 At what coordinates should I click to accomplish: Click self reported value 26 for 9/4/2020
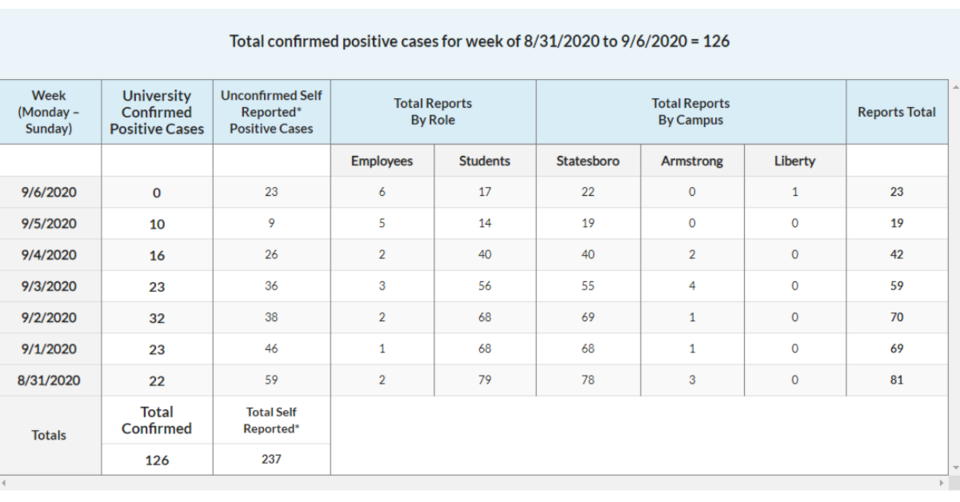point(271,254)
